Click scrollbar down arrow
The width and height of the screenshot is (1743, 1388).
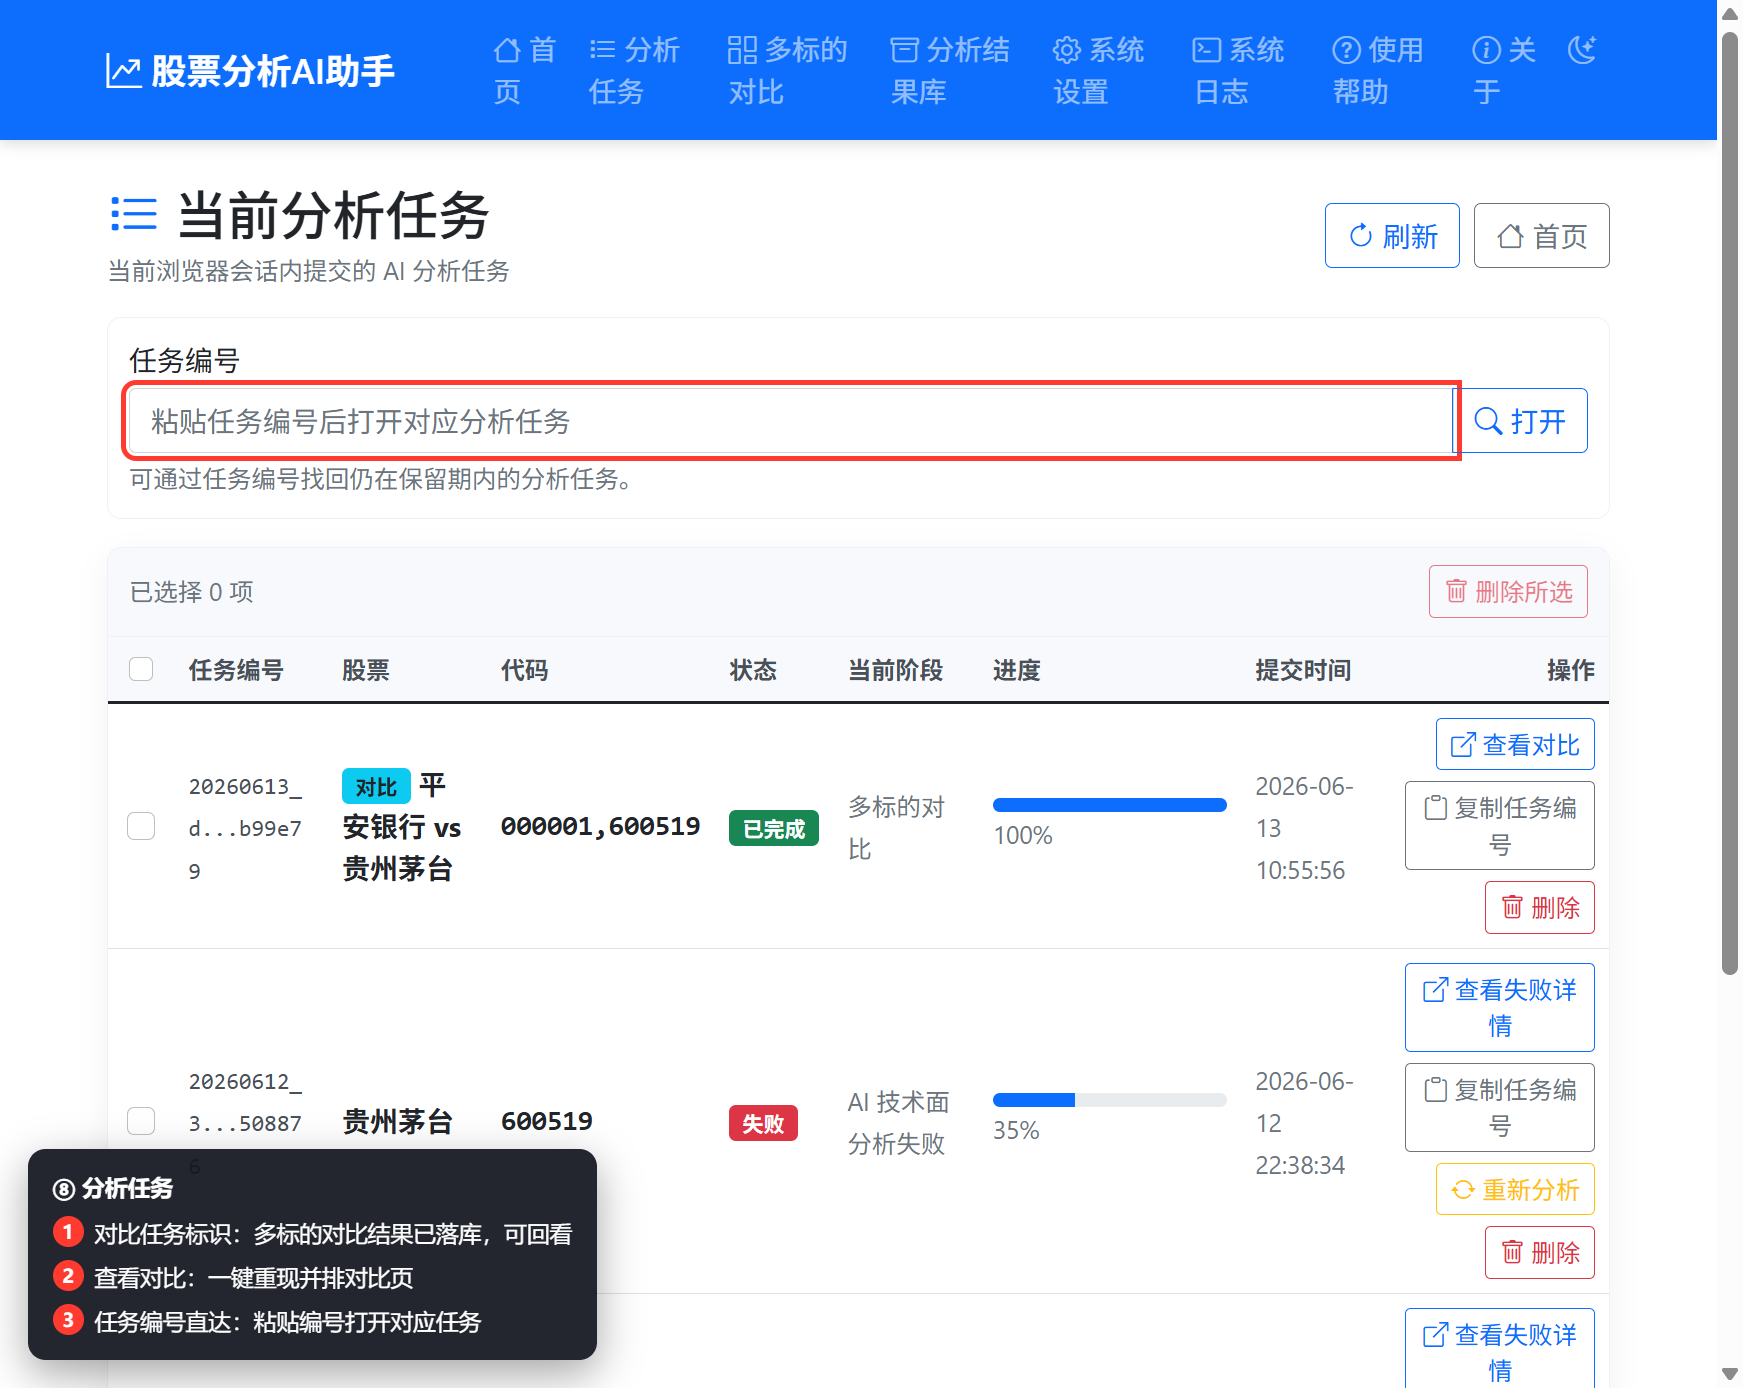coord(1730,1373)
